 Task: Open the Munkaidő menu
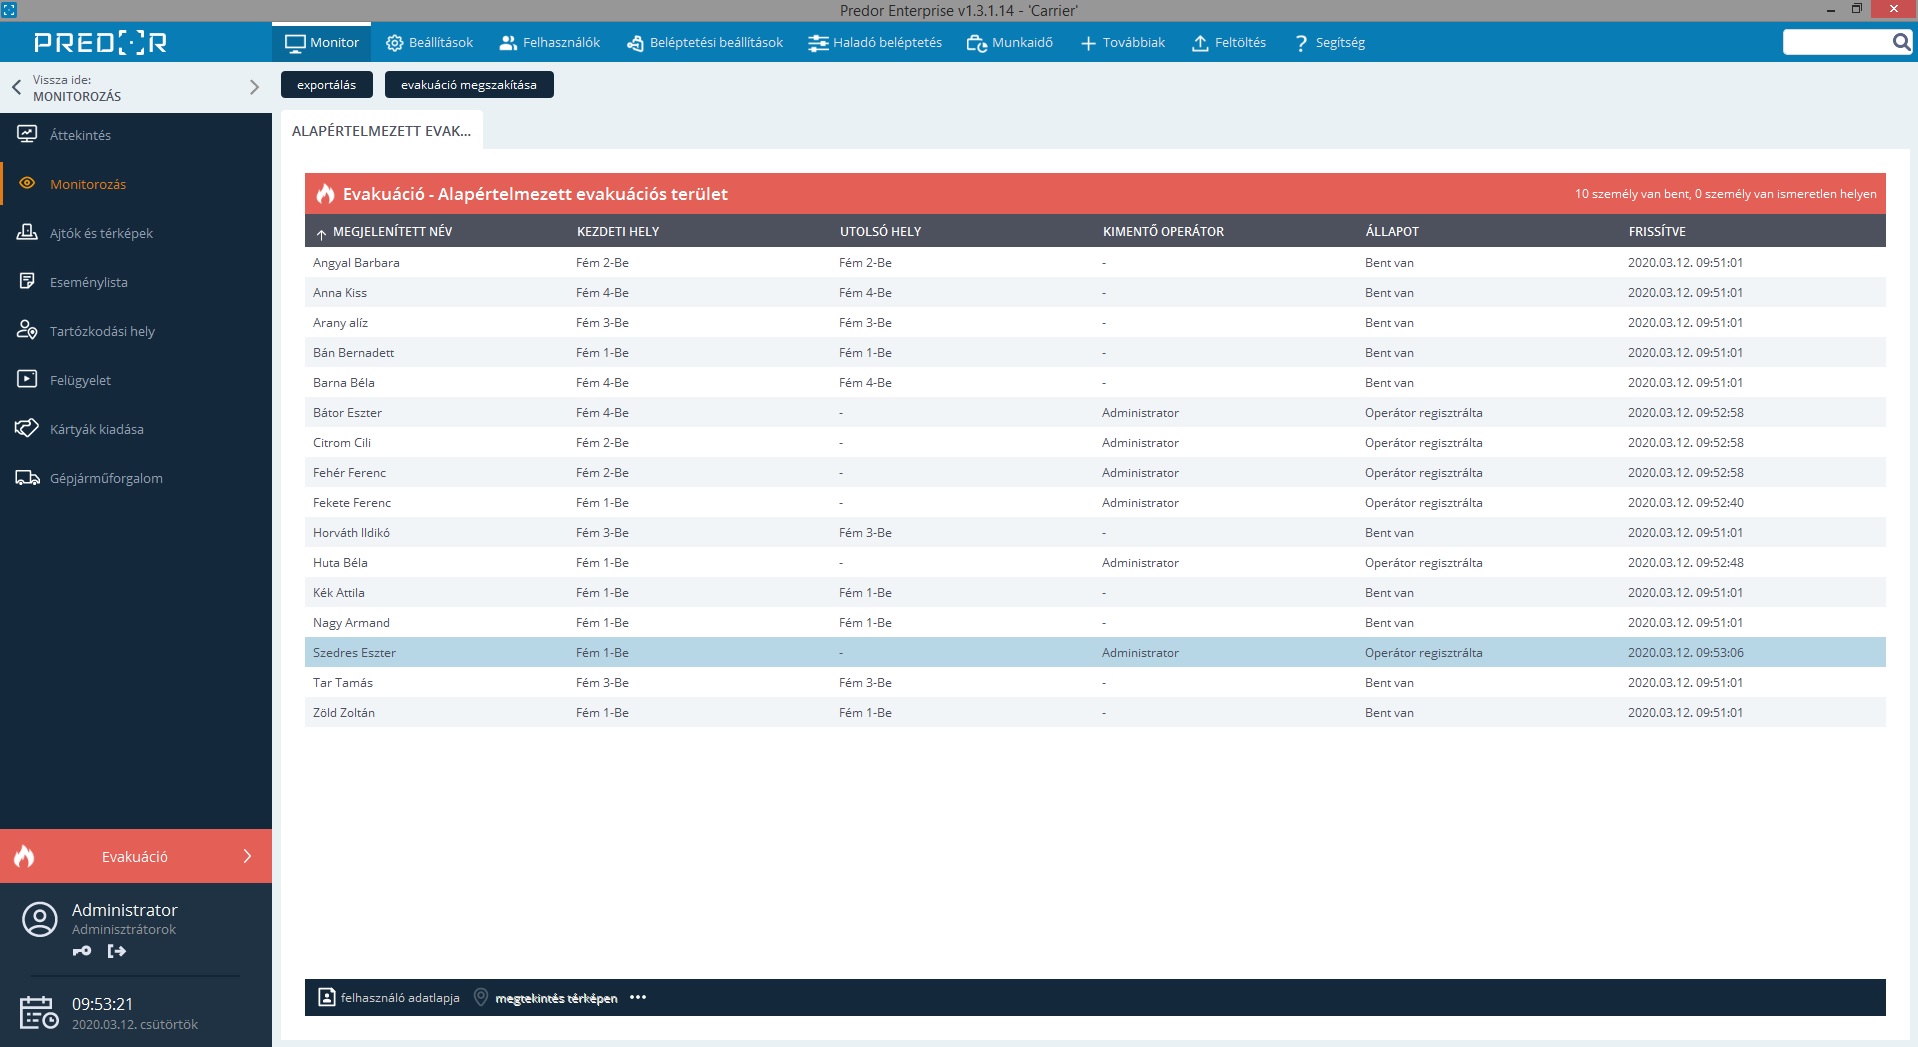point(1010,42)
